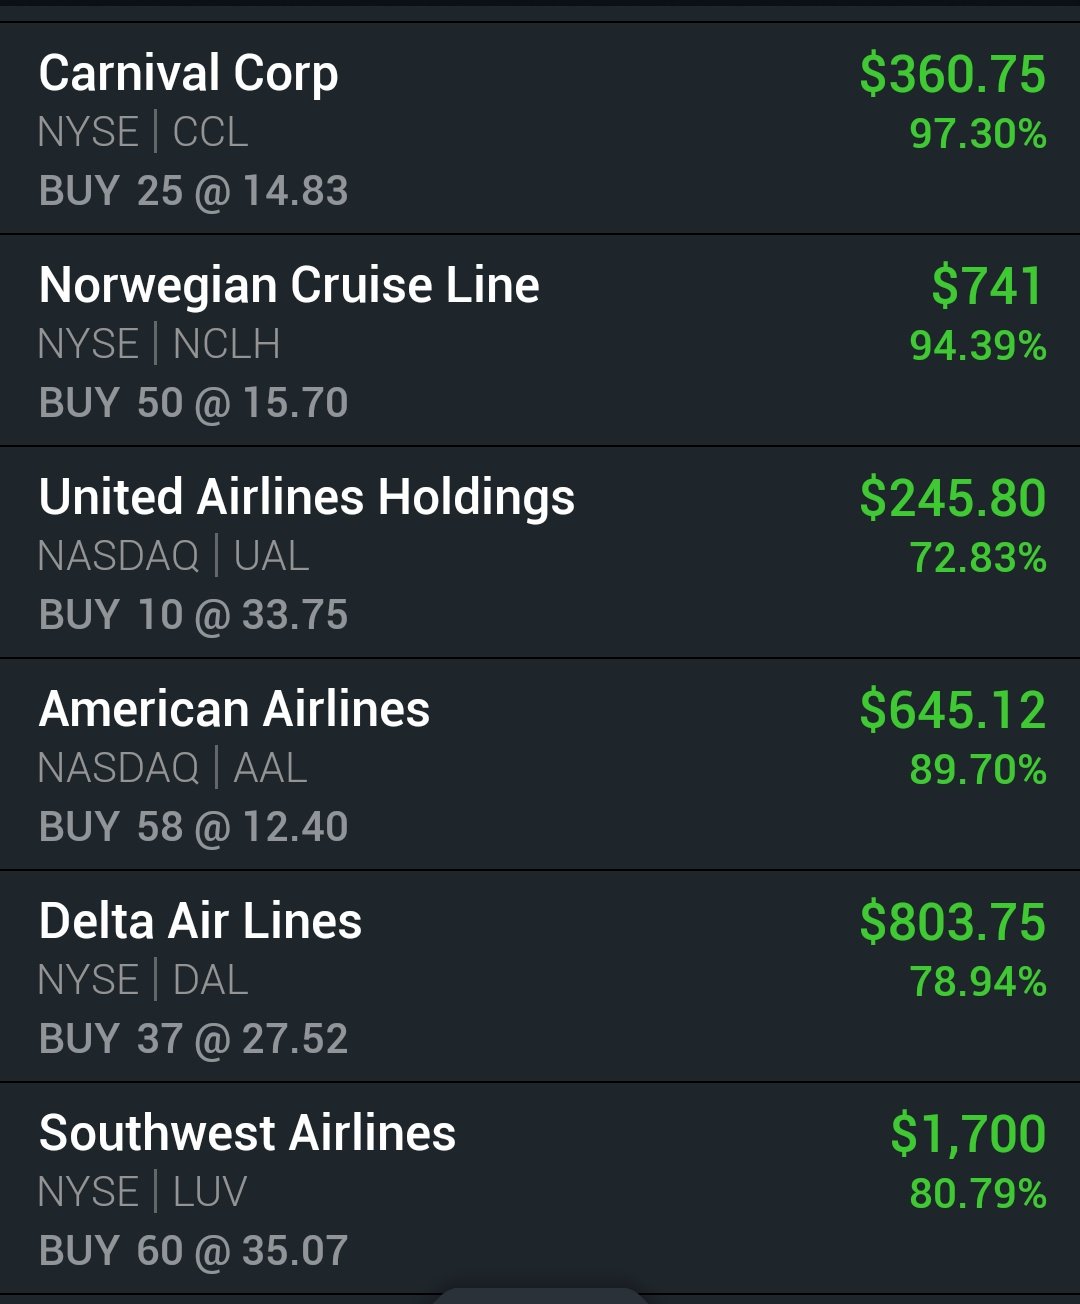Screen dimensions: 1080x1304
Task: Tap BUY 37 @ 27.52 trade line
Action: pos(193,1039)
